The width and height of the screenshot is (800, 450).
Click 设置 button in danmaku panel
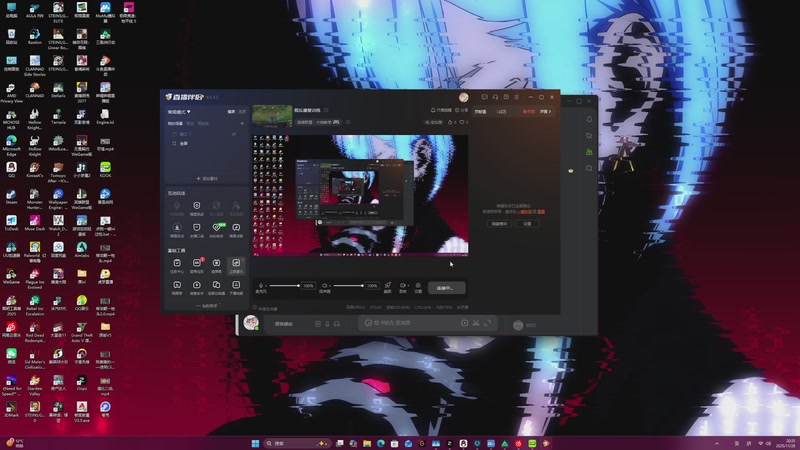tap(527, 224)
